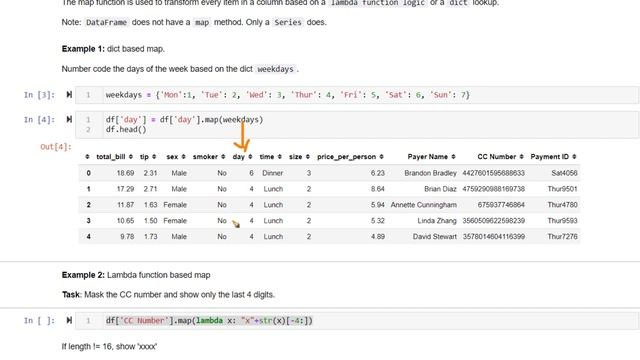
Task: Select Payment ID Thur4780 cell
Action: click(562, 205)
